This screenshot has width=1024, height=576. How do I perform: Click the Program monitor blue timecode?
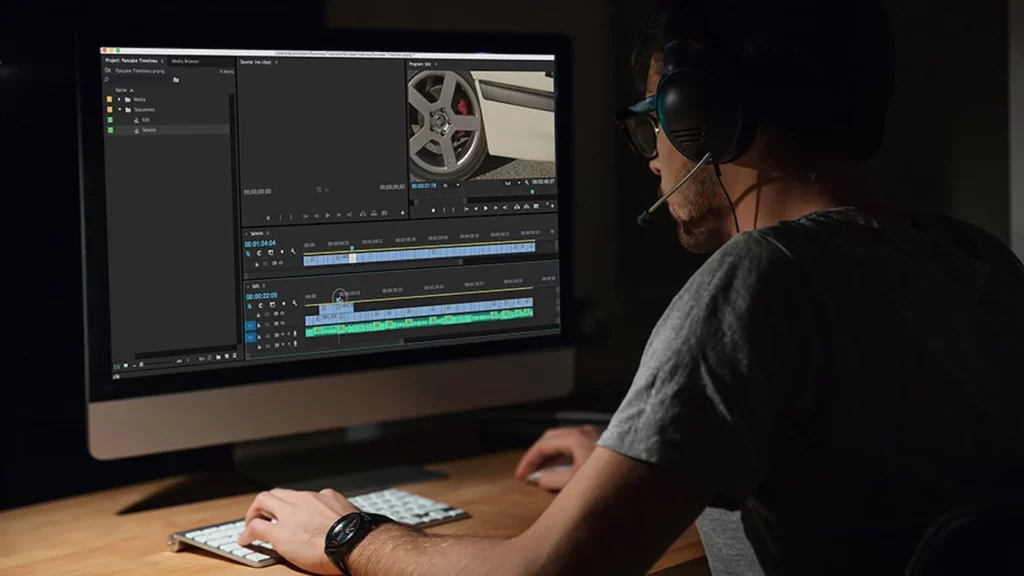pyautogui.click(x=424, y=186)
